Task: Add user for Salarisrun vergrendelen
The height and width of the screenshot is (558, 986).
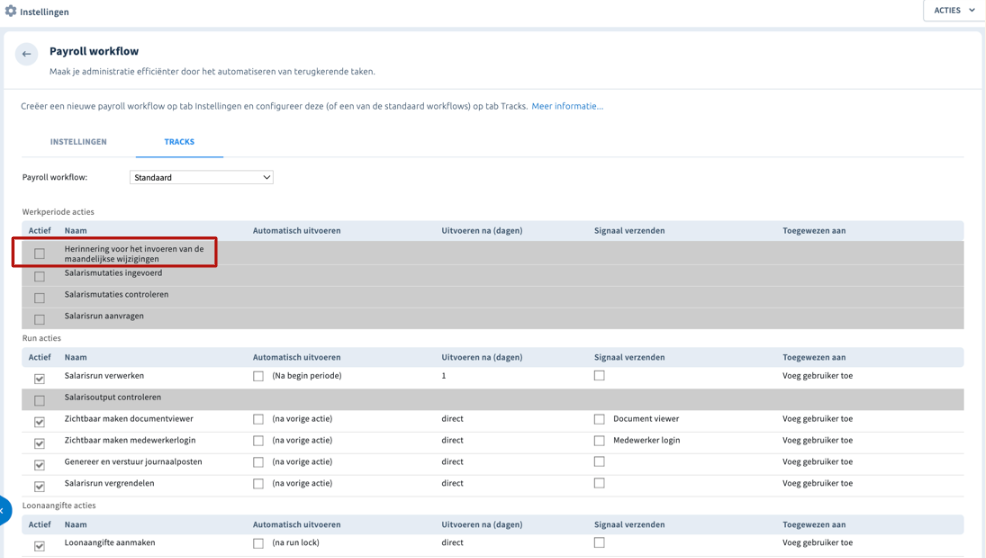Action: tap(817, 483)
